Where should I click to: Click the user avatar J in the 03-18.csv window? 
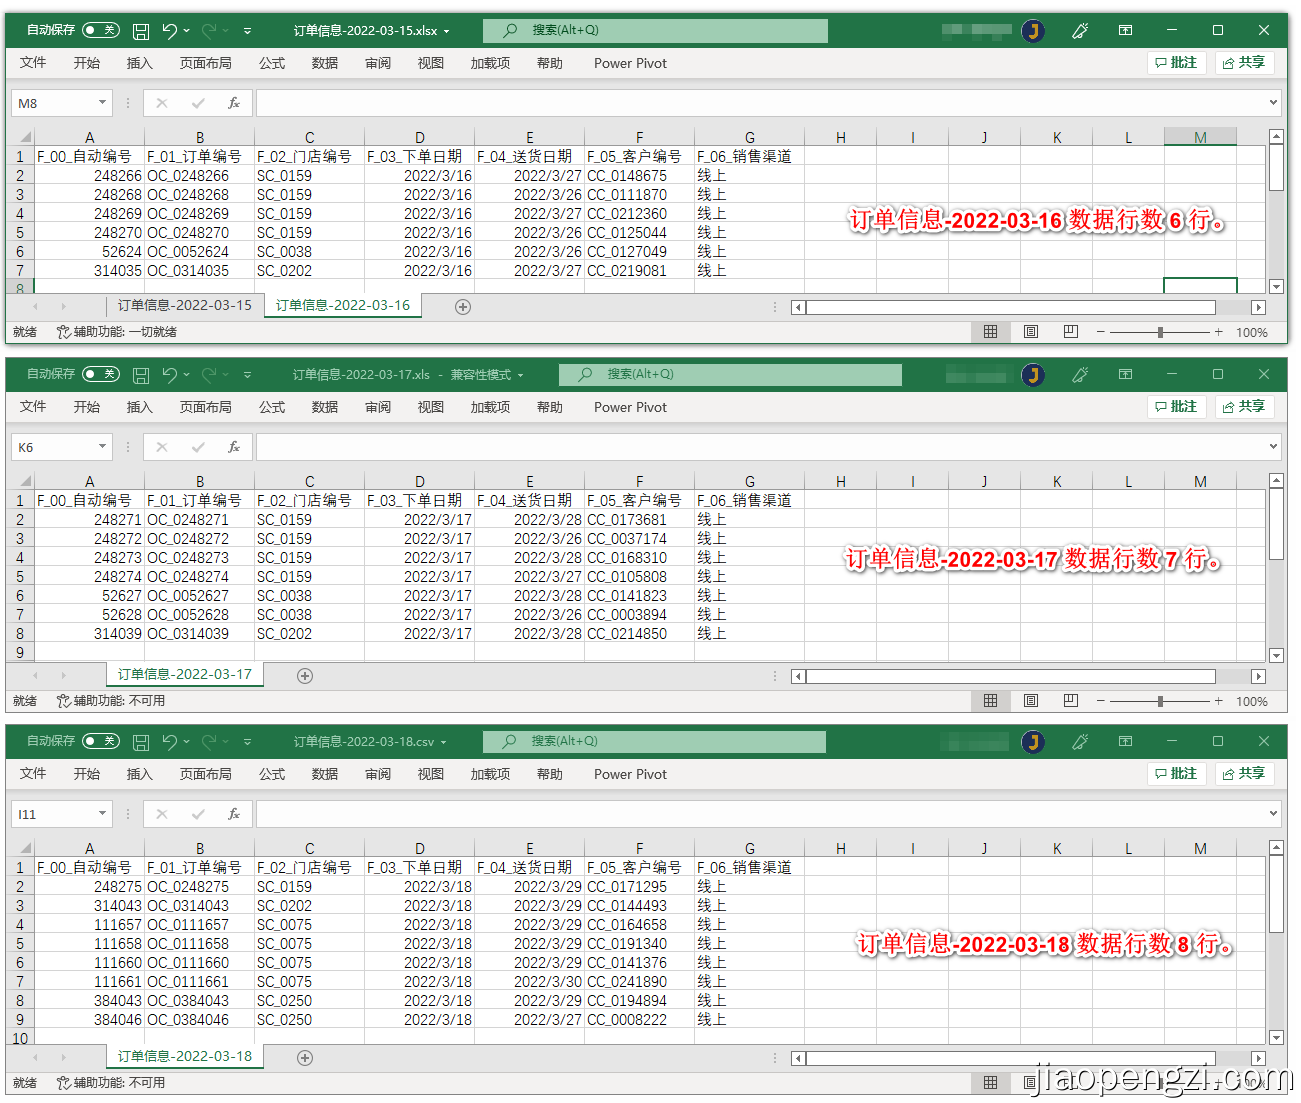[1033, 742]
